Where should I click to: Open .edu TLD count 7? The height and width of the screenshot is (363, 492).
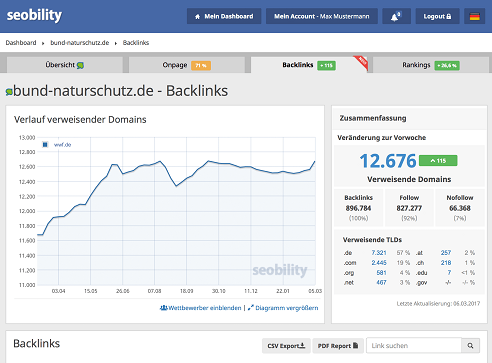pyautogui.click(x=449, y=273)
